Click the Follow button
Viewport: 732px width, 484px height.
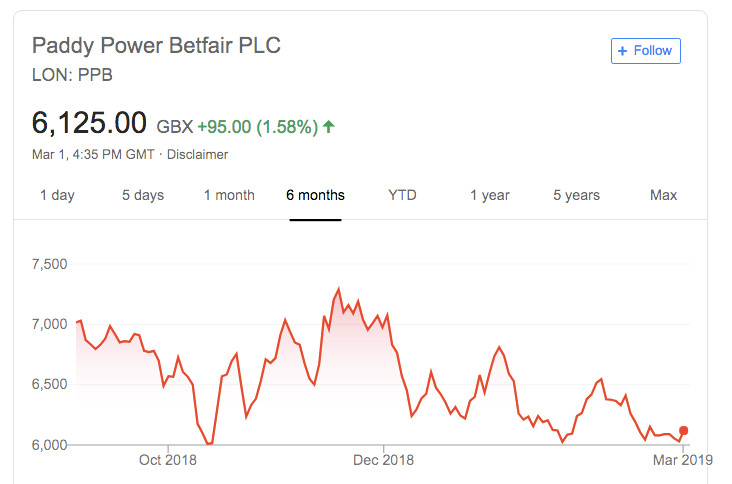point(646,51)
